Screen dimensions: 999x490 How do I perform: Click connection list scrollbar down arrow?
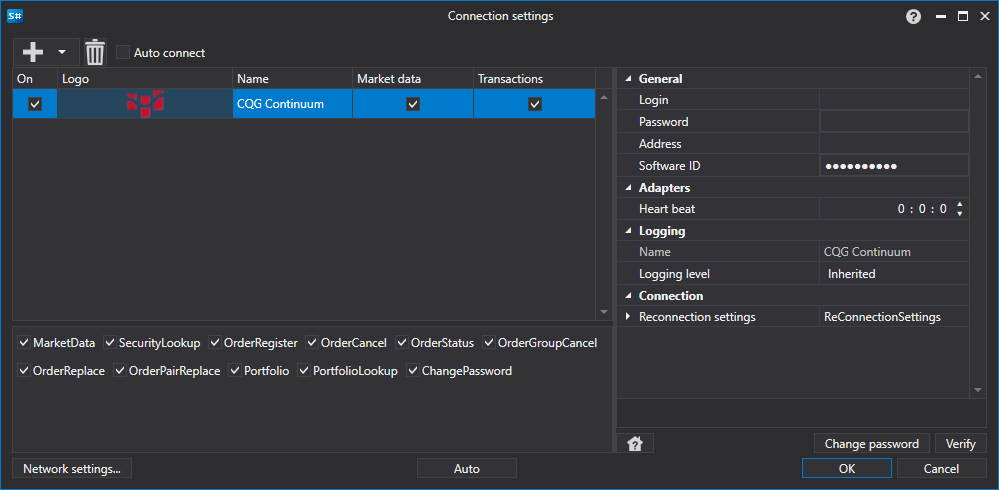tap(604, 312)
